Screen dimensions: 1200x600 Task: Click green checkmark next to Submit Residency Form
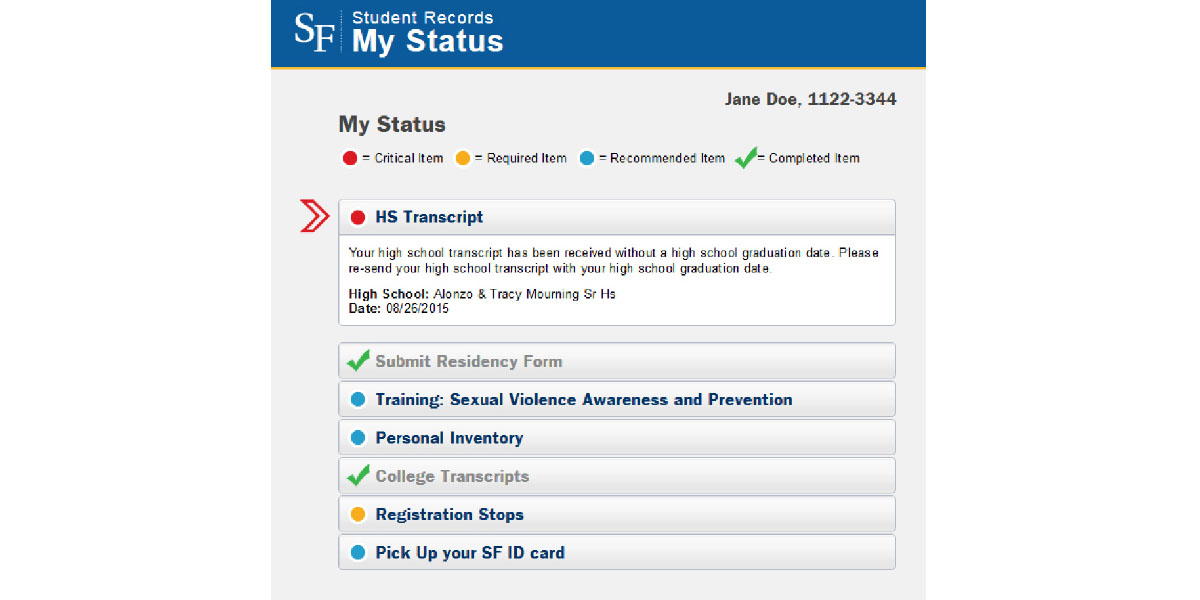coord(358,360)
